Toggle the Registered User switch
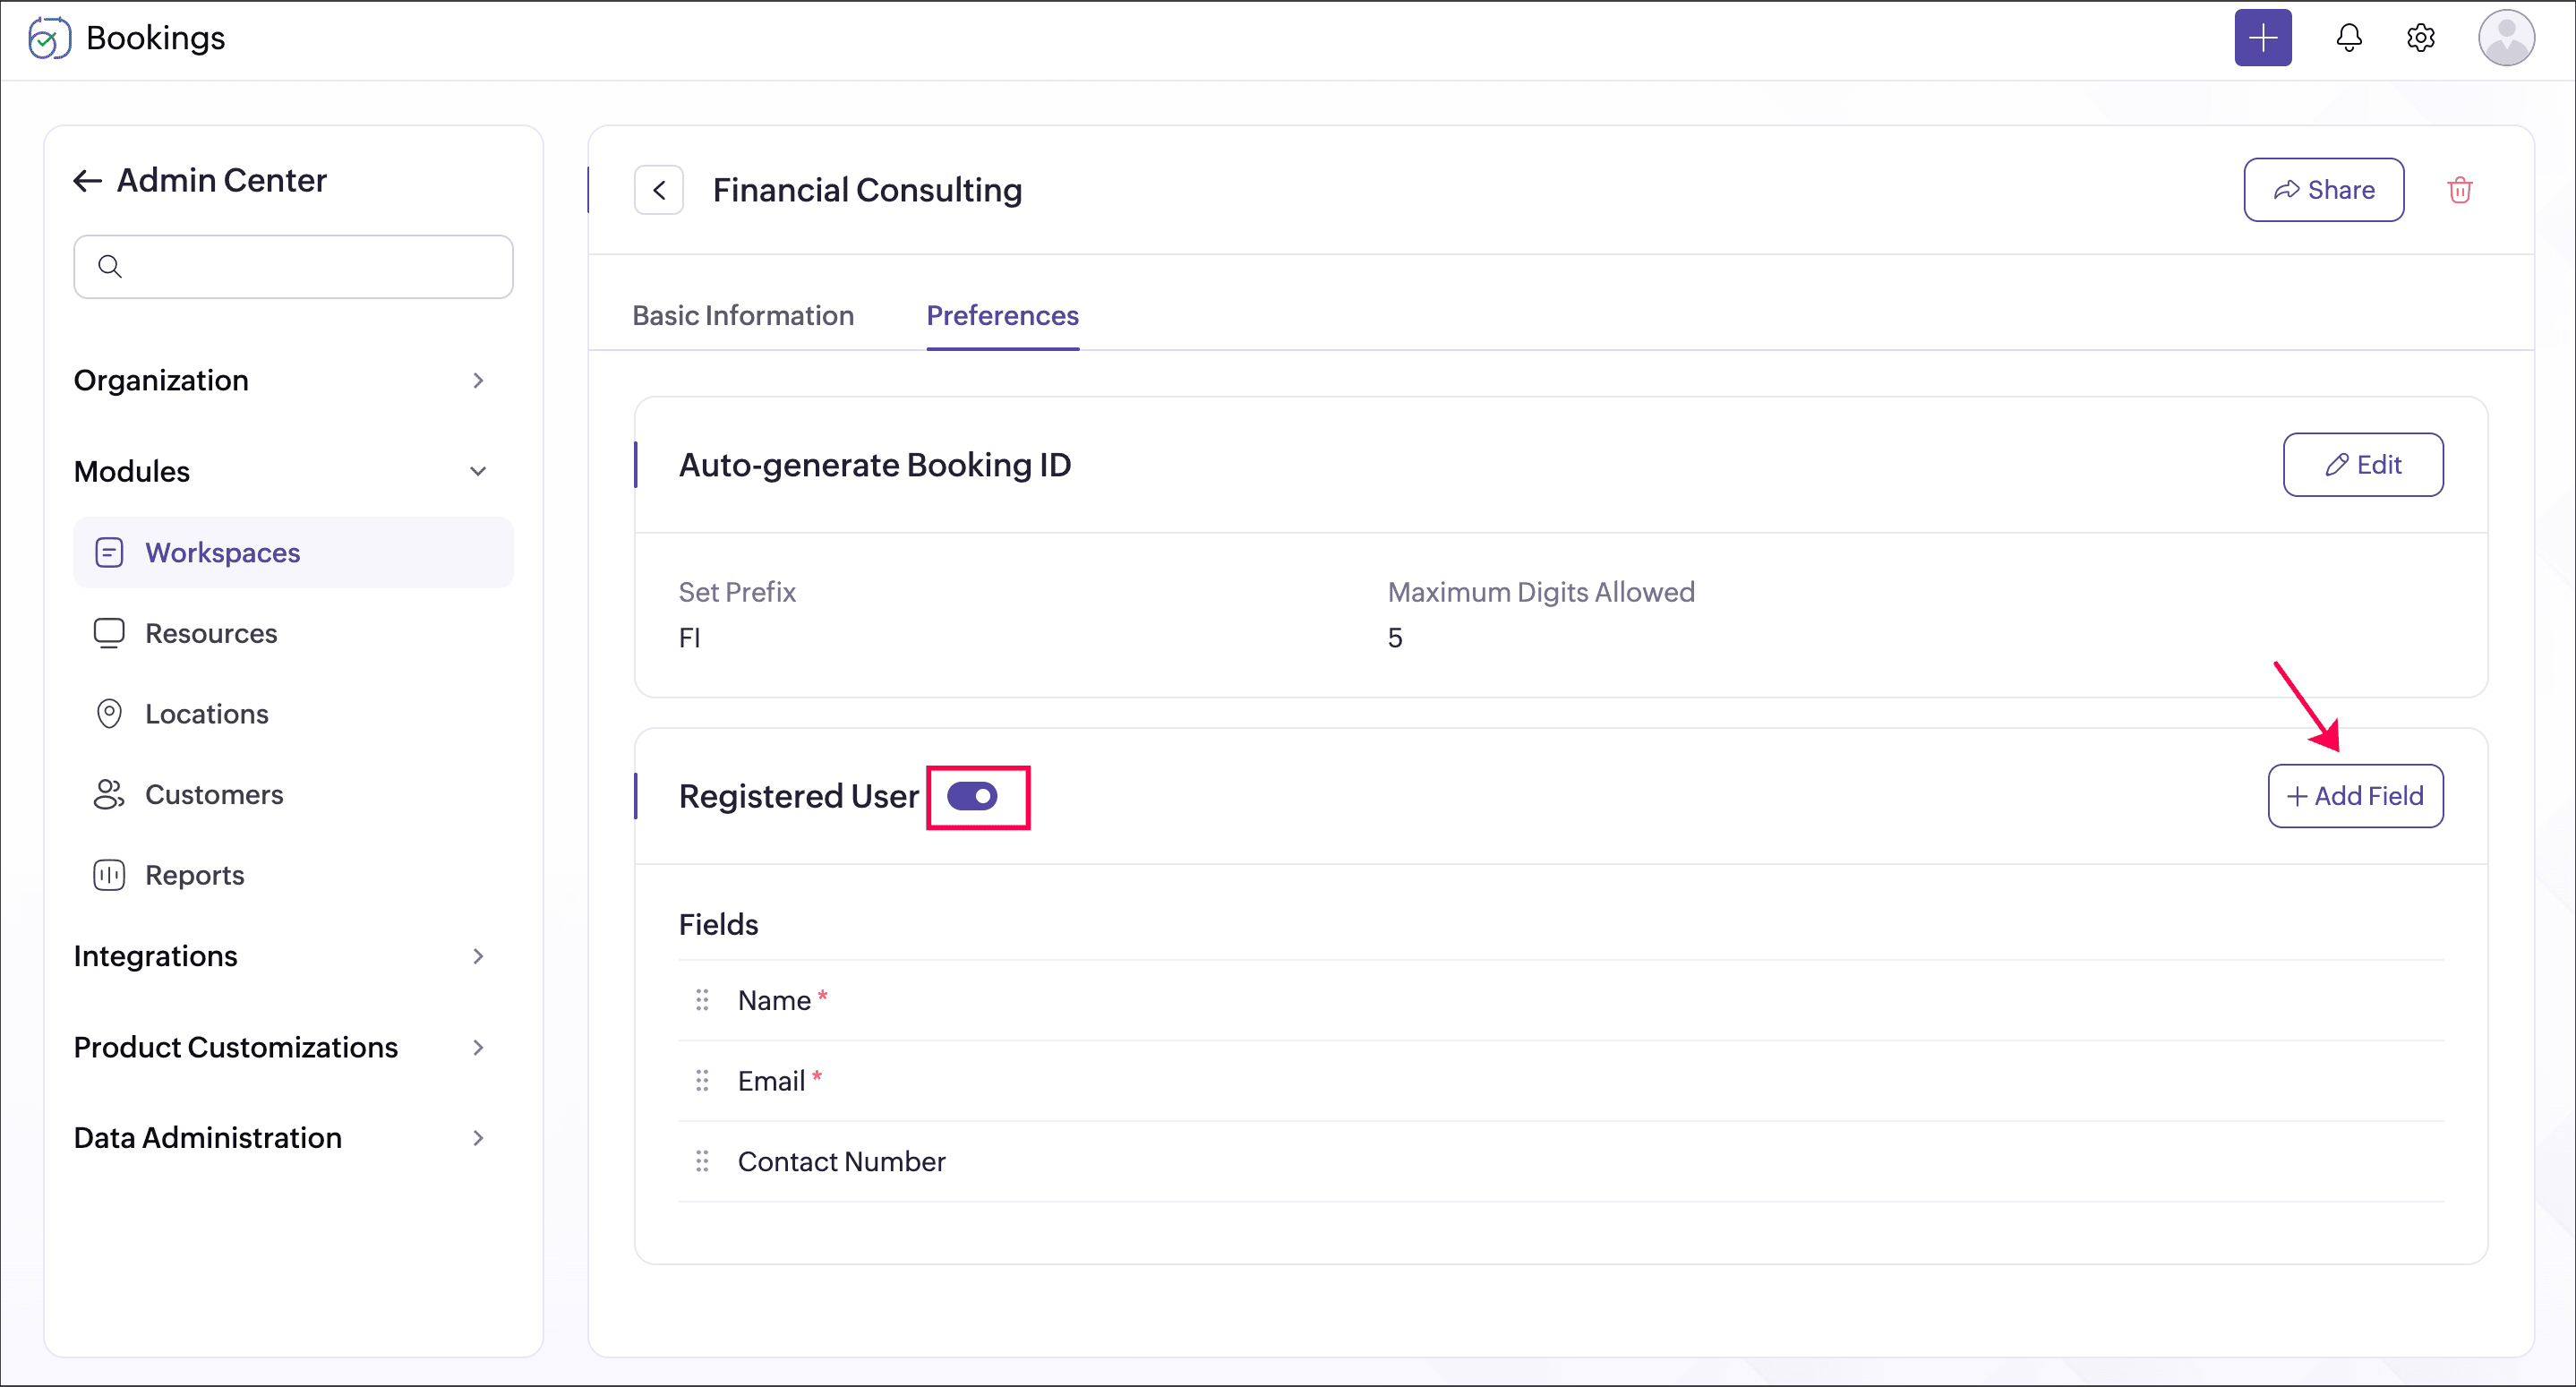The width and height of the screenshot is (2576, 1387). [x=972, y=796]
